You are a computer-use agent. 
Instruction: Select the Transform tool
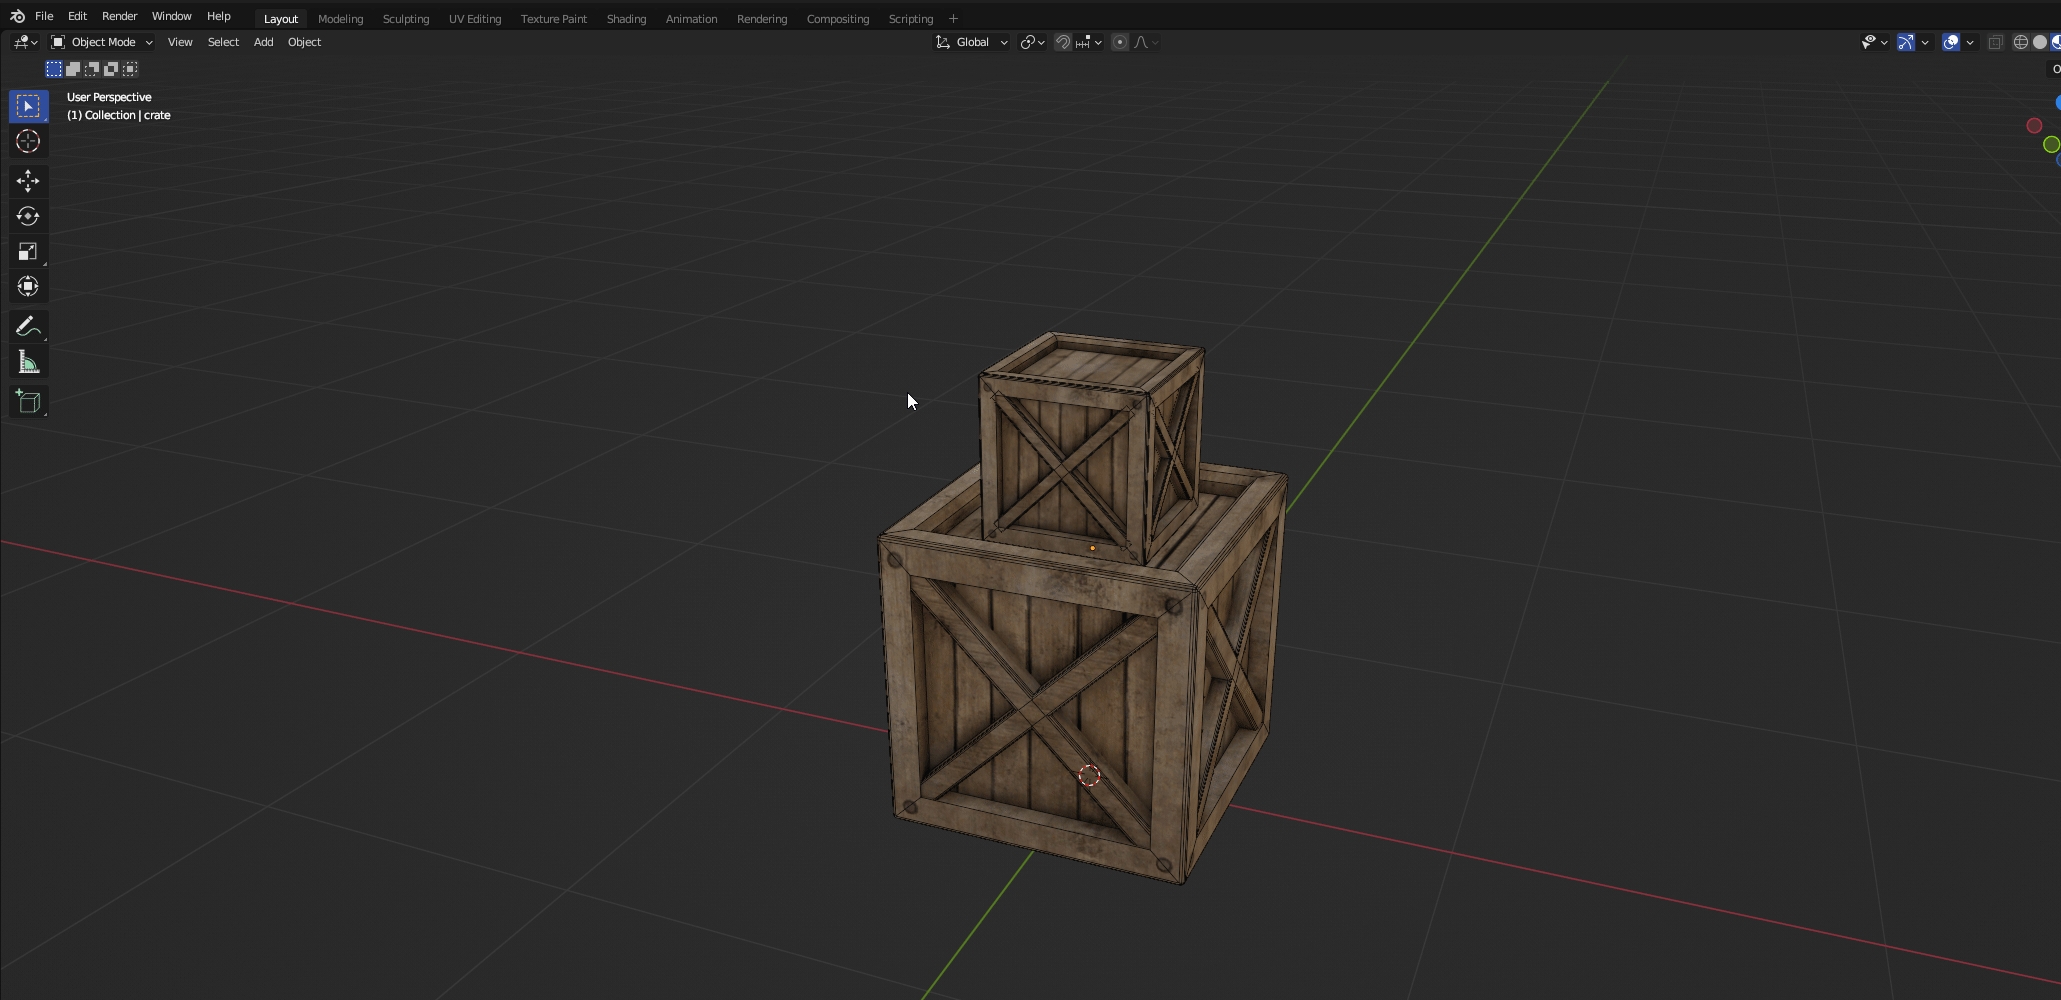(x=28, y=287)
